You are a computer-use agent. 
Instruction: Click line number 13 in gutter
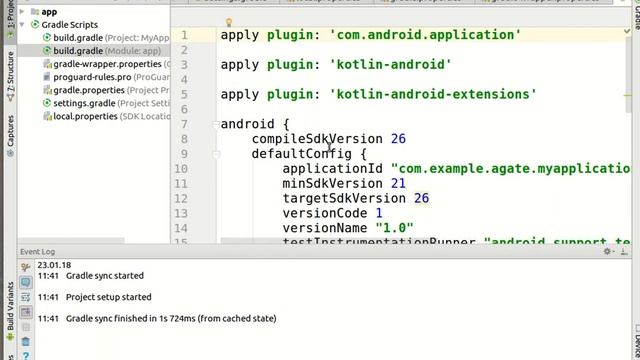[x=181, y=213]
